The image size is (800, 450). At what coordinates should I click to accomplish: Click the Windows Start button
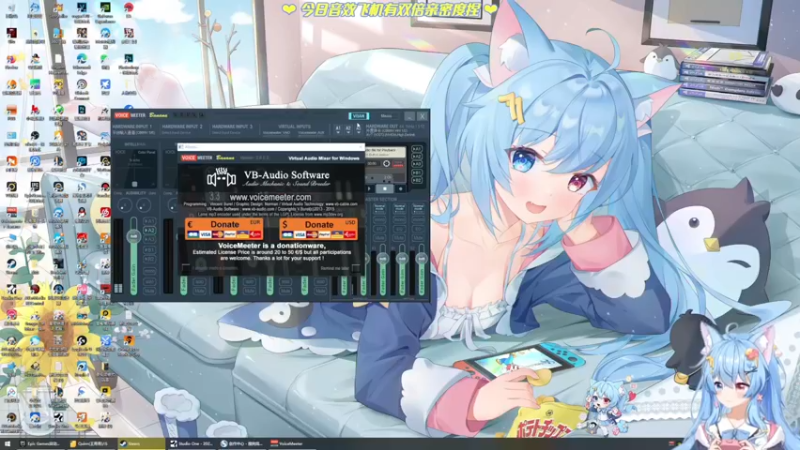[x=7, y=444]
